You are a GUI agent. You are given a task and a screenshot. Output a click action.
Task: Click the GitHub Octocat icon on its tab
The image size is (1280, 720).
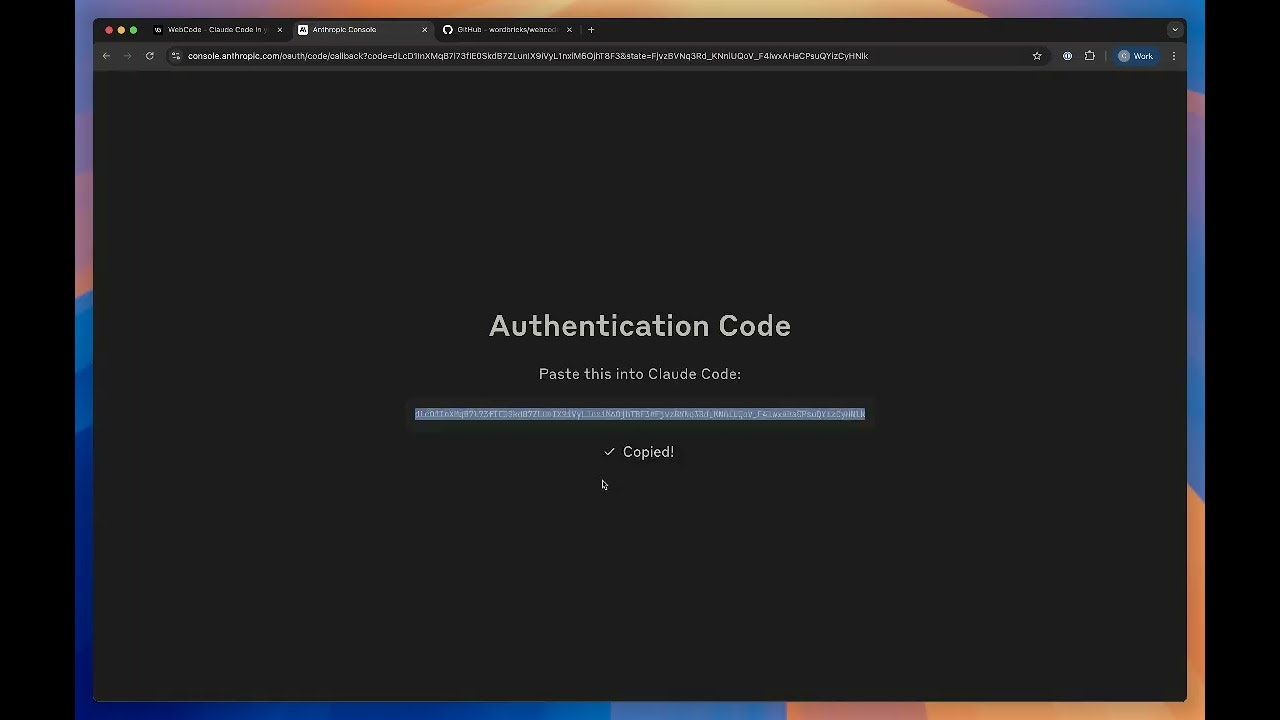pos(447,30)
